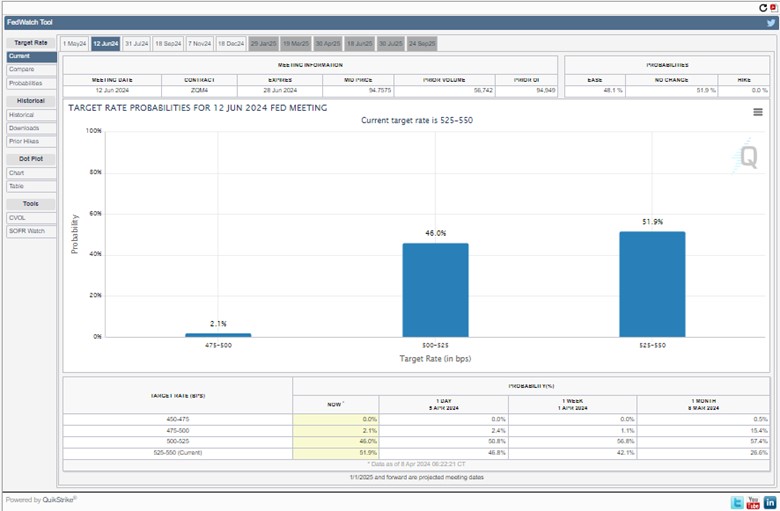
Task: Switch to the 18 Sep24 tab
Action: tap(168, 44)
